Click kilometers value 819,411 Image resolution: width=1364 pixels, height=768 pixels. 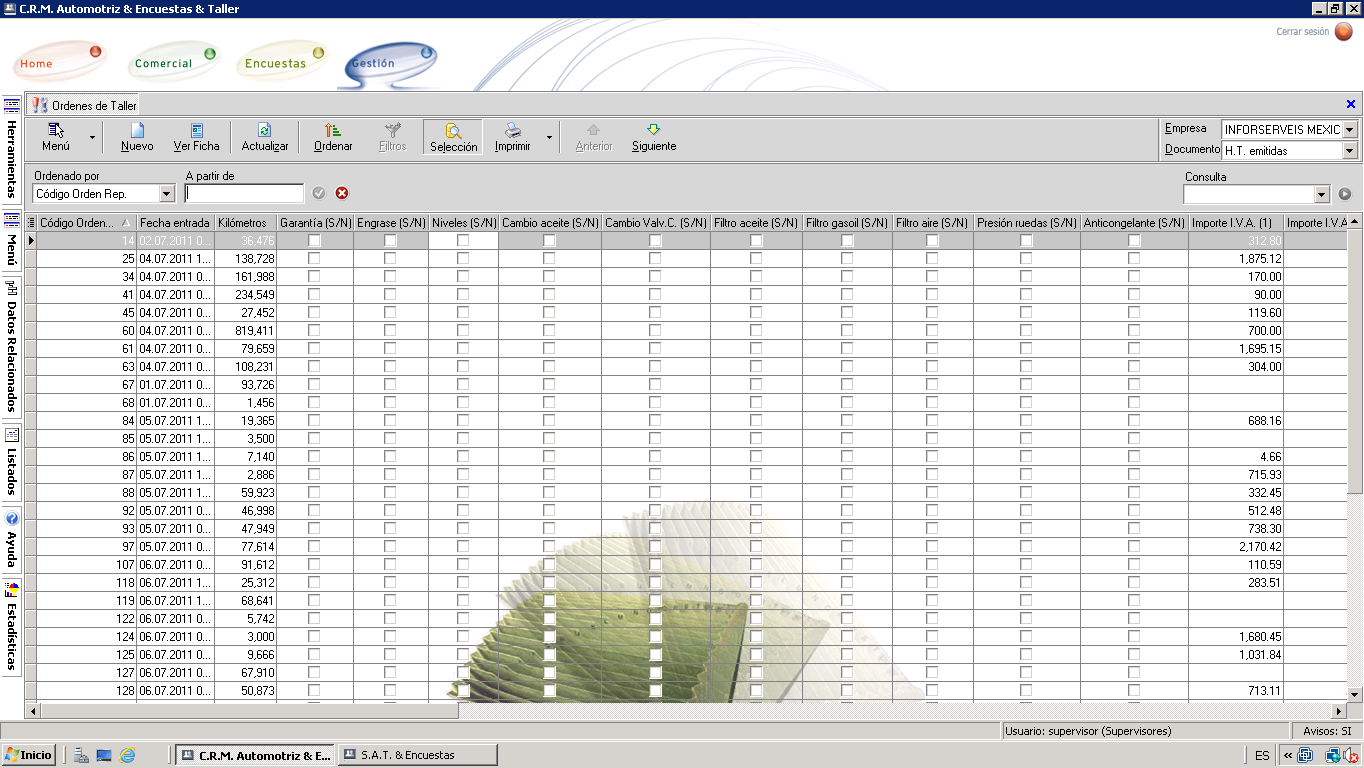pyautogui.click(x=245, y=331)
